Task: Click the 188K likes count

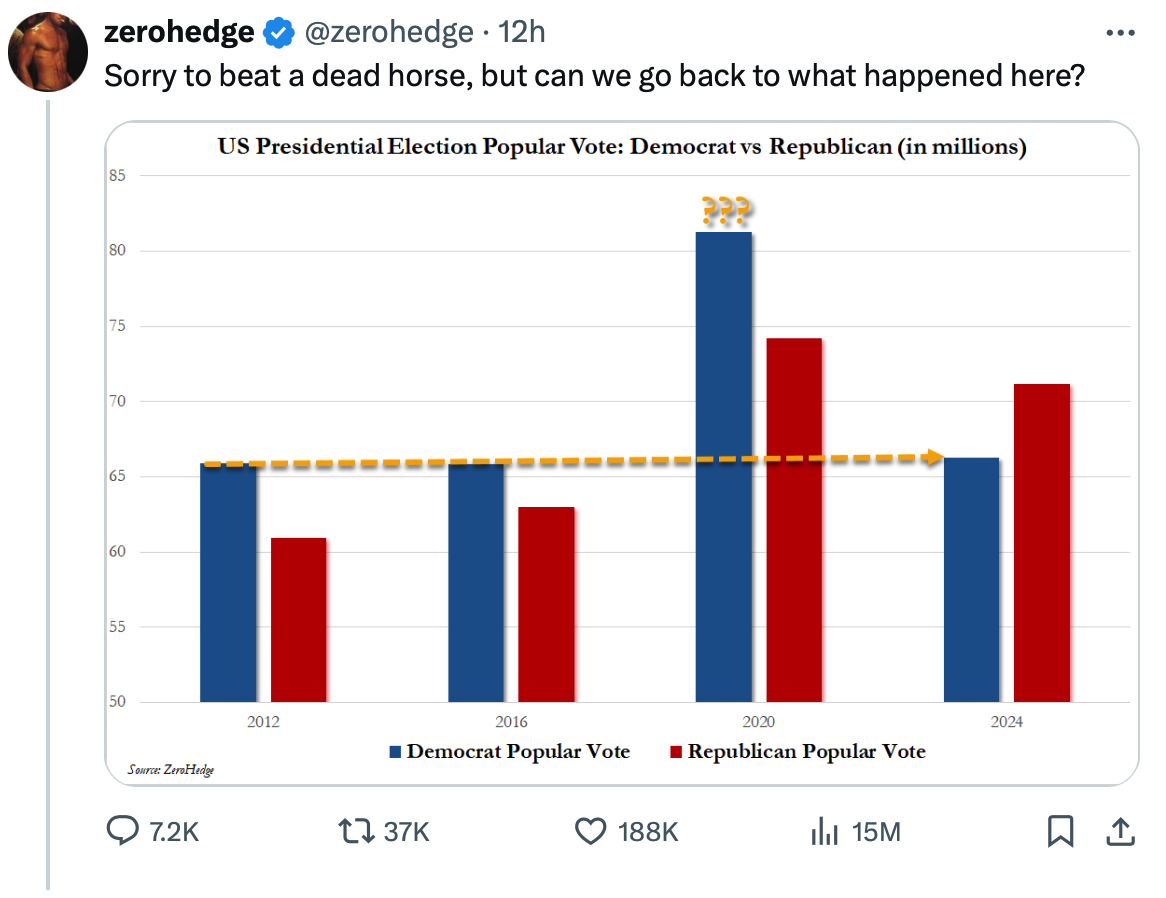Action: pos(648,832)
